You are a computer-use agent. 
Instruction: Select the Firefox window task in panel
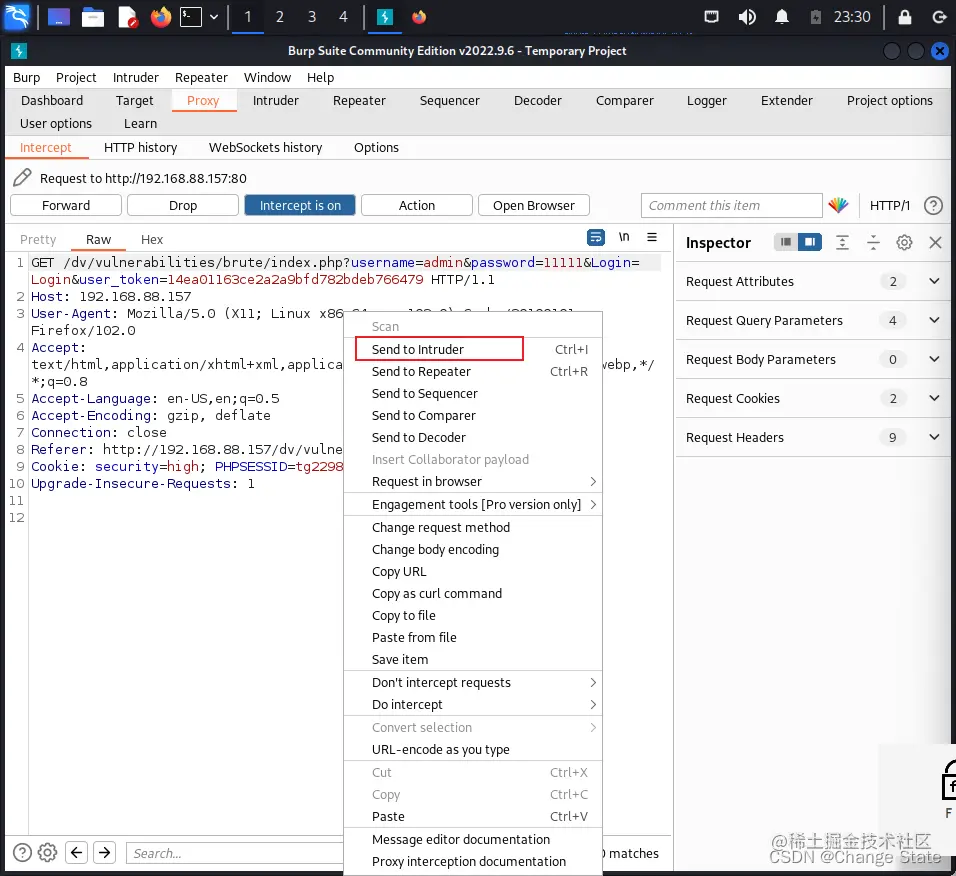click(419, 17)
